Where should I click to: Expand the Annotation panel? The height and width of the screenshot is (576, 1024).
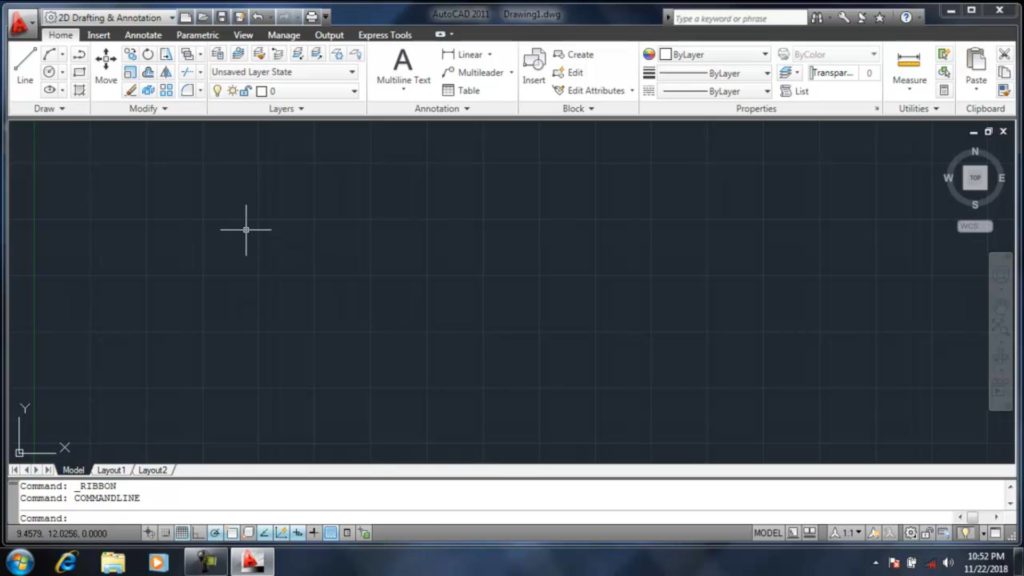click(442, 109)
